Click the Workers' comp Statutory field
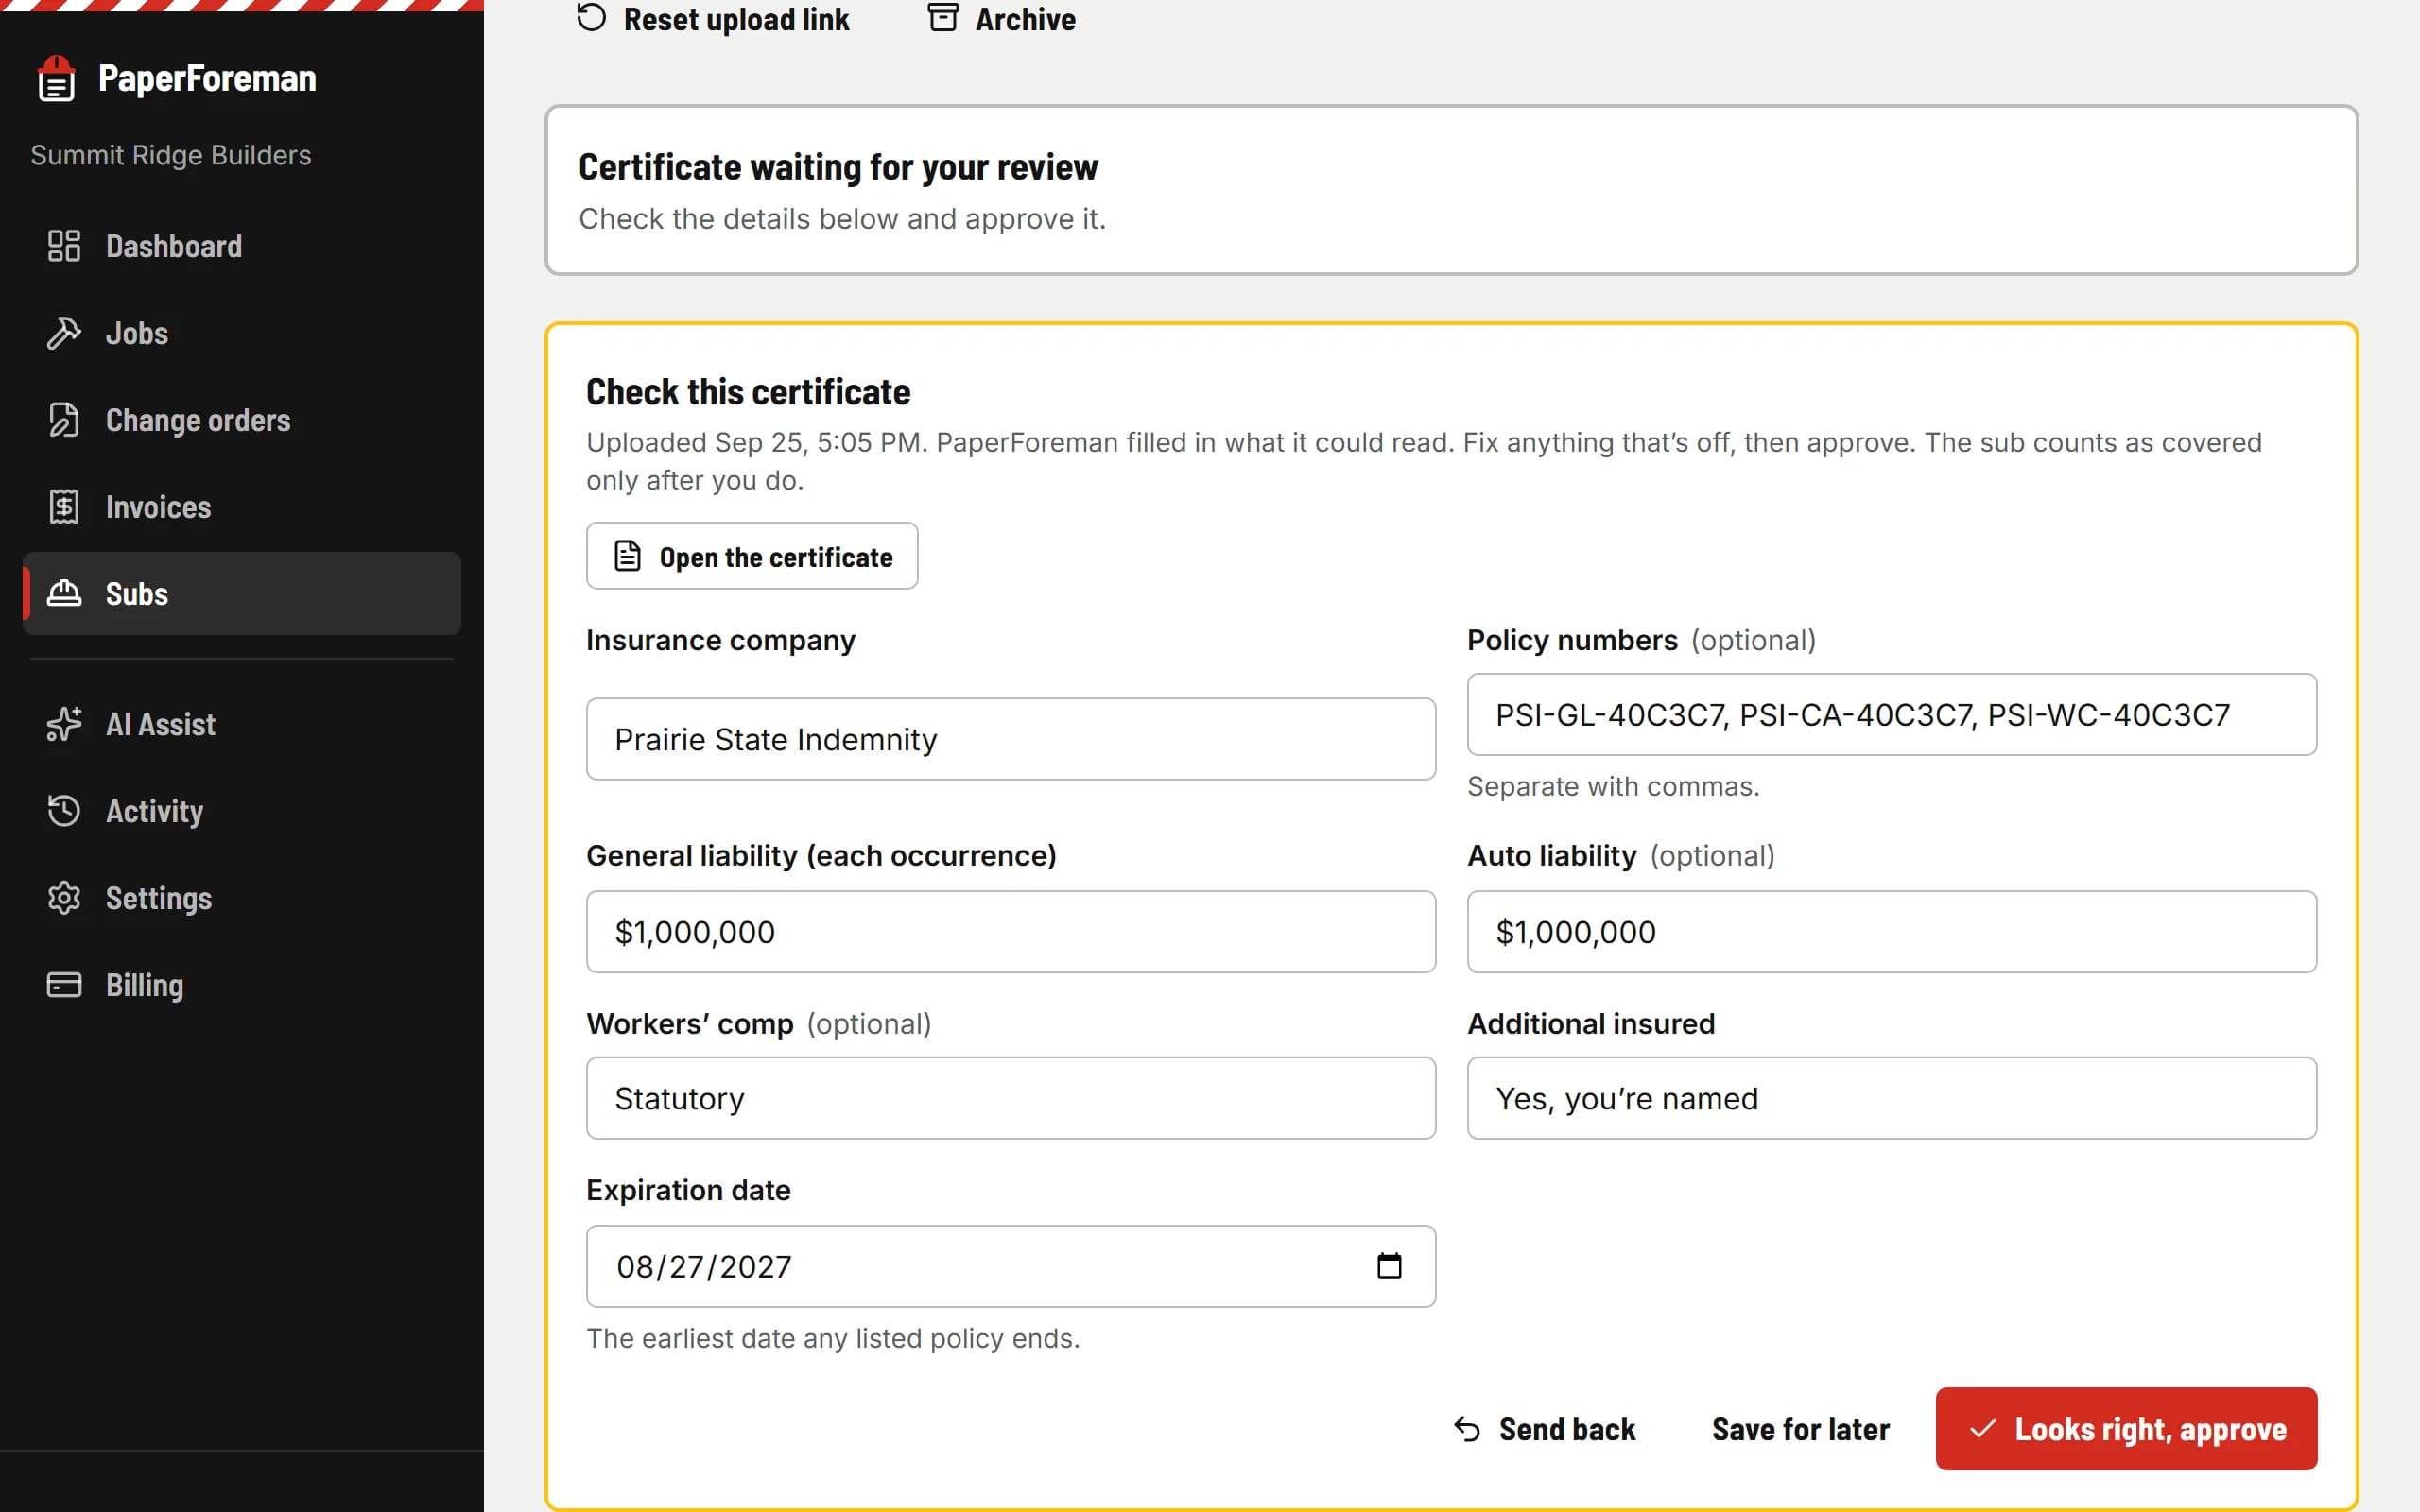 [x=1011, y=1098]
